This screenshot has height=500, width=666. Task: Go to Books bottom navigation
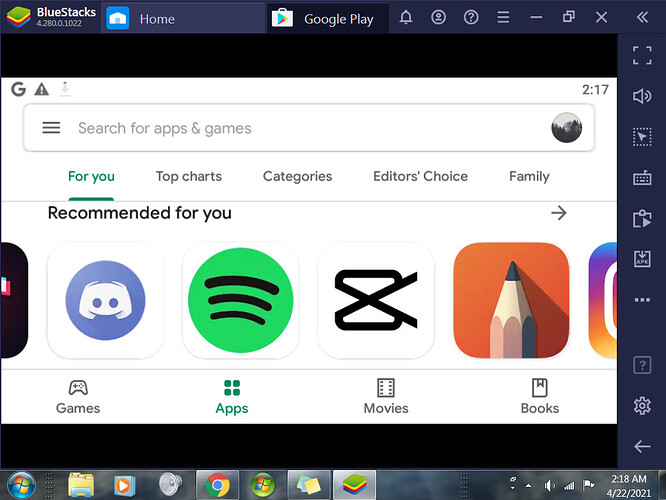tap(540, 397)
